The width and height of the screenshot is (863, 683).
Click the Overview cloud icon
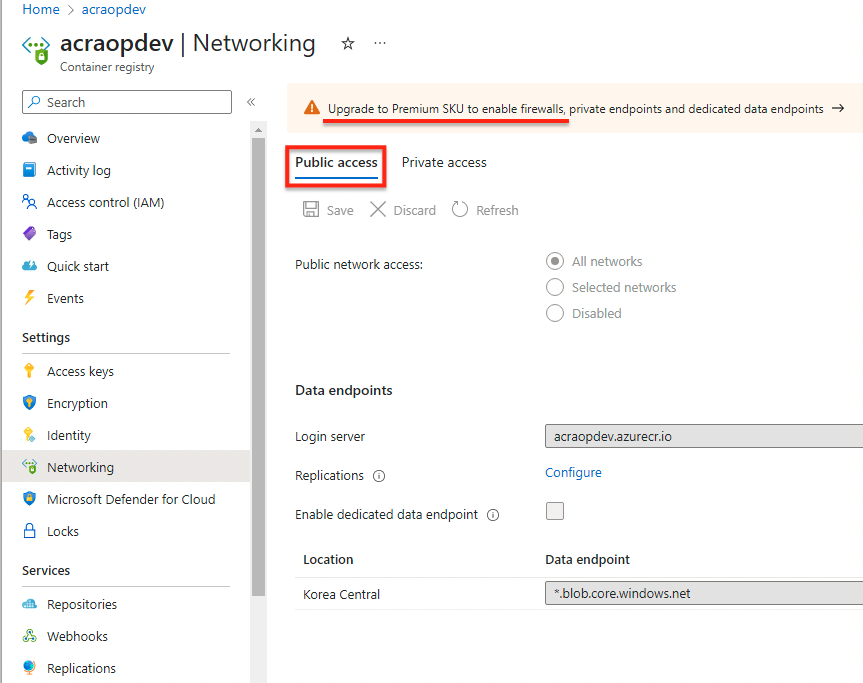(30, 138)
